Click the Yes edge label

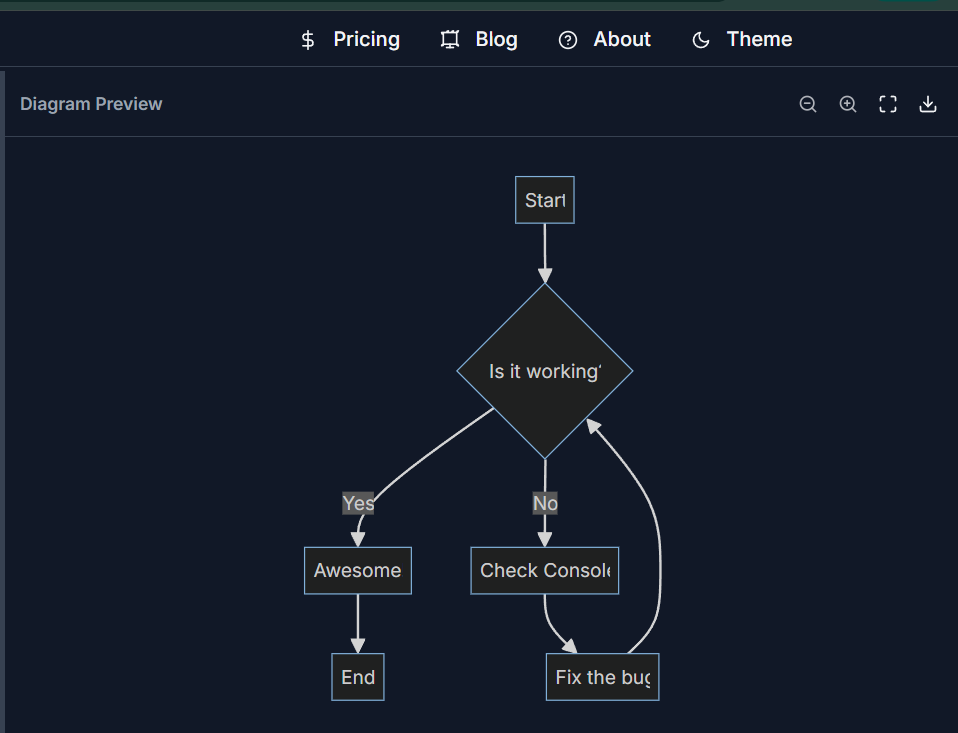358,503
